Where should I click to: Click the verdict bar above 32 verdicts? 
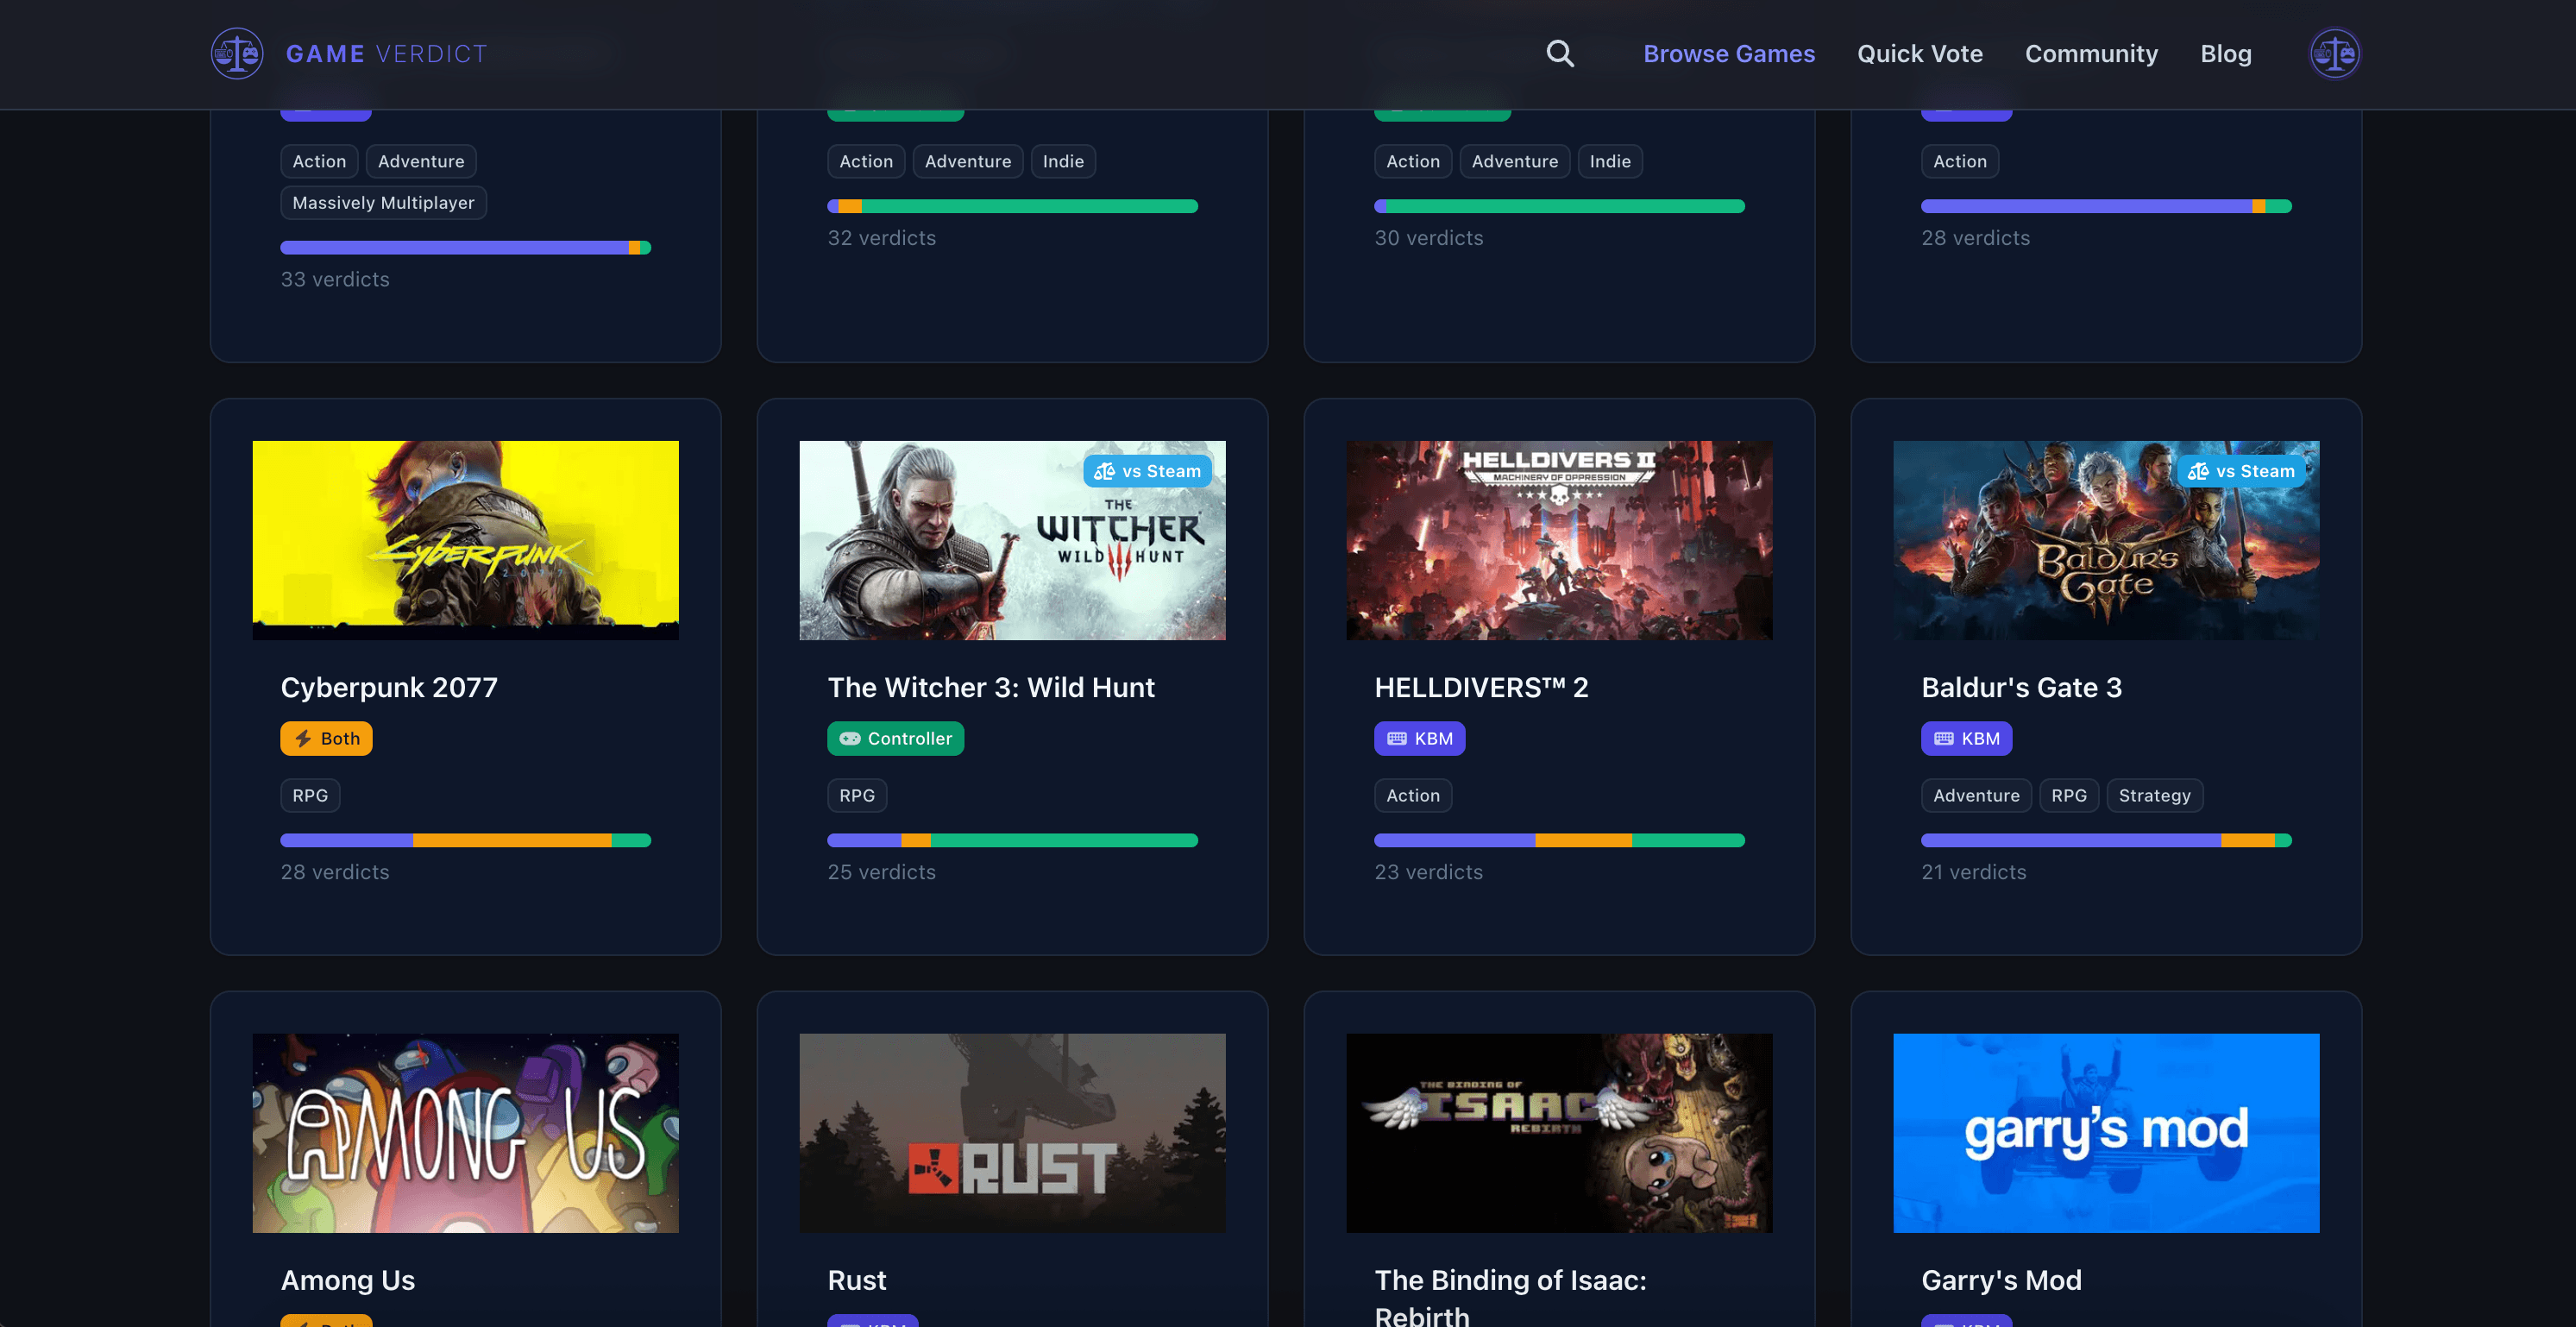[1012, 206]
